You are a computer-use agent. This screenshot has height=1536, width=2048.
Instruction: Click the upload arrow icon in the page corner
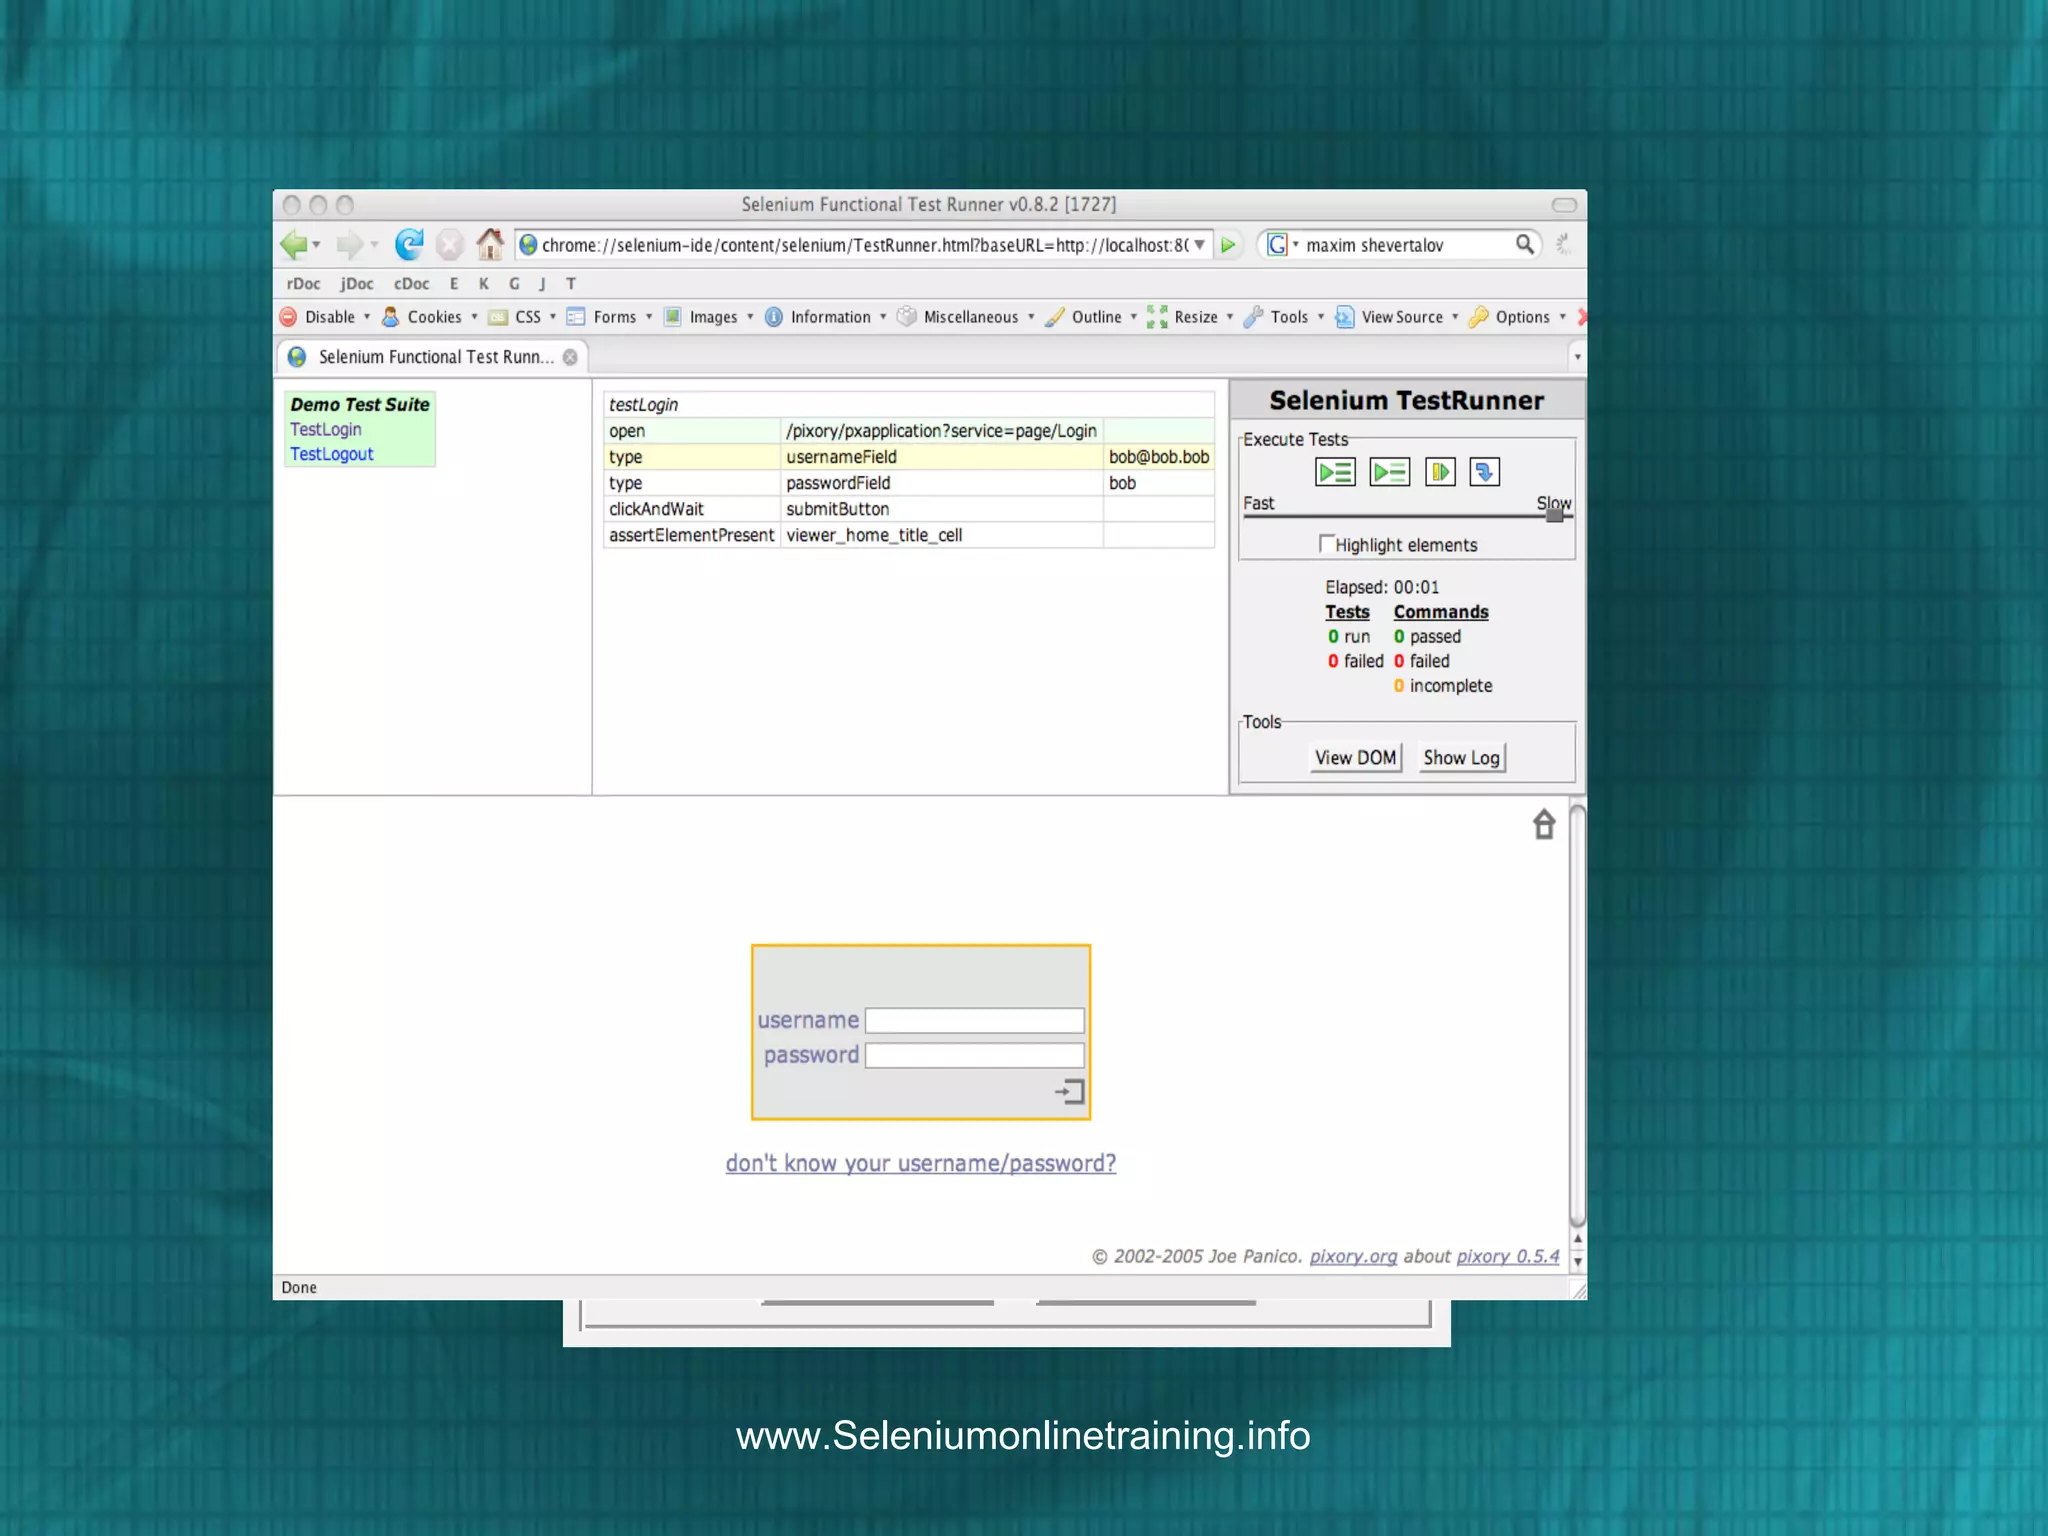tap(1544, 825)
